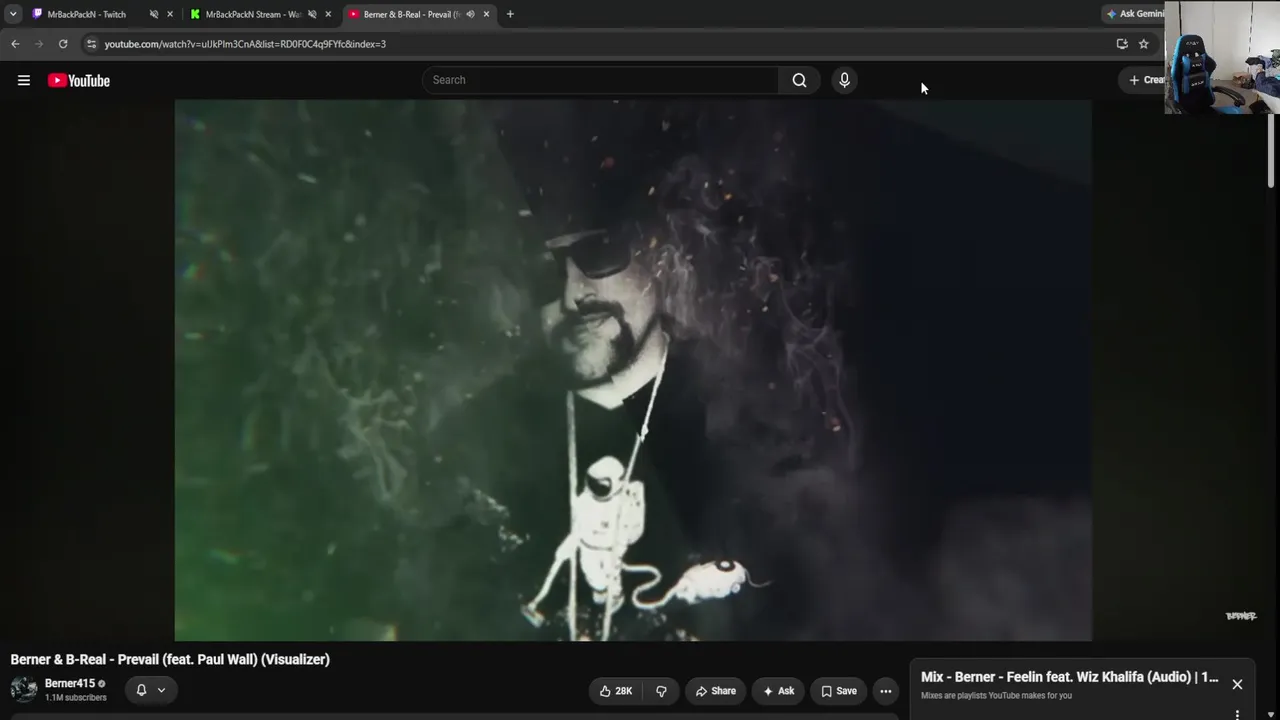
Task: Bookmark this page with star icon
Action: (1144, 44)
